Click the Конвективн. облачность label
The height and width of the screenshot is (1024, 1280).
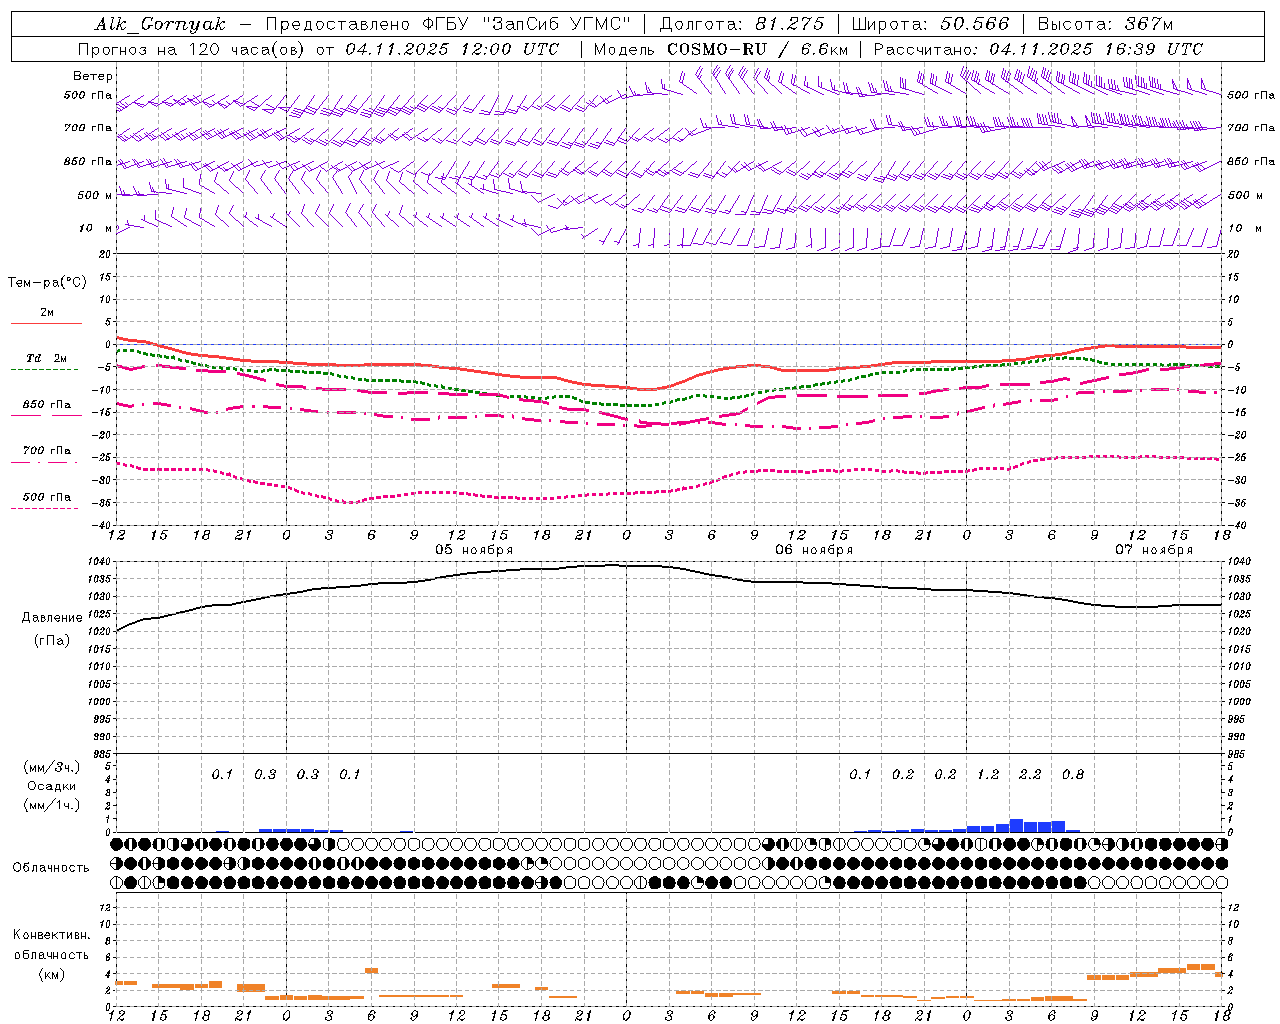point(51,945)
